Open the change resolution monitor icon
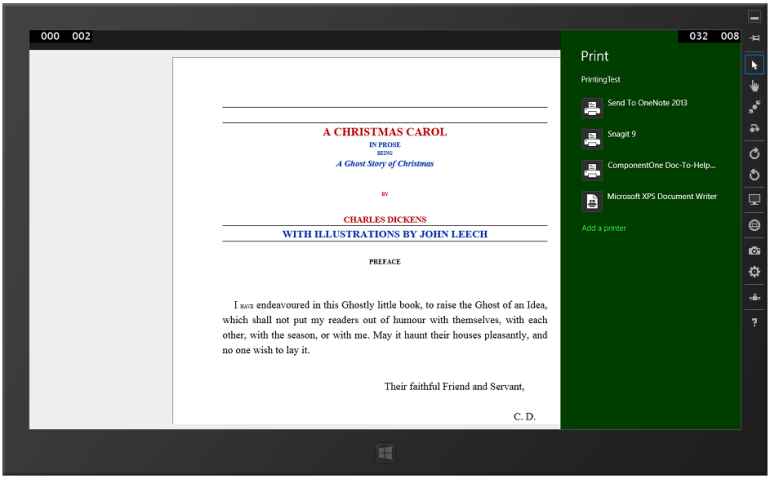 point(754,199)
